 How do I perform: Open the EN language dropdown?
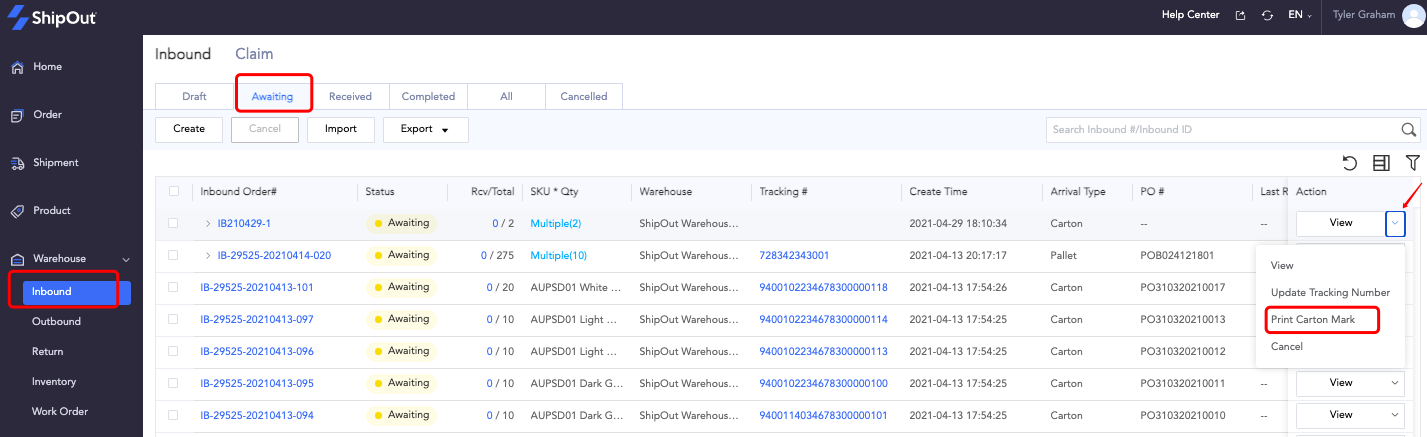point(1300,15)
